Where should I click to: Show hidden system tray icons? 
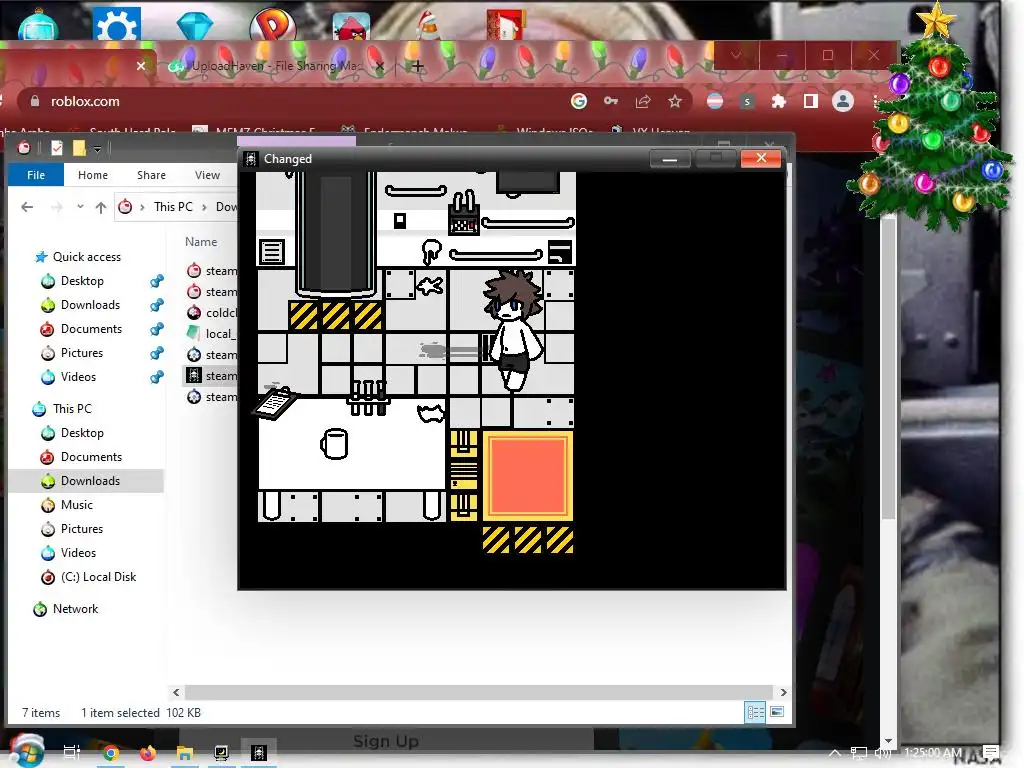tap(835, 753)
